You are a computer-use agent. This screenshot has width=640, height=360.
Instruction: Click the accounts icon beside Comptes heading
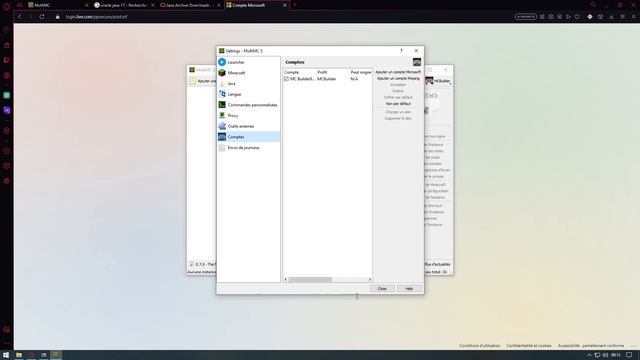tap(417, 62)
